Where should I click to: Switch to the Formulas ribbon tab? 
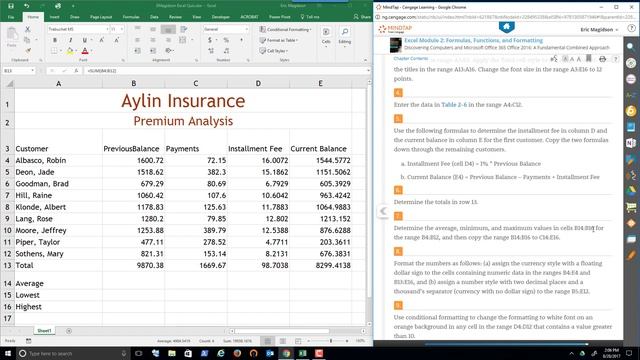pyautogui.click(x=131, y=17)
